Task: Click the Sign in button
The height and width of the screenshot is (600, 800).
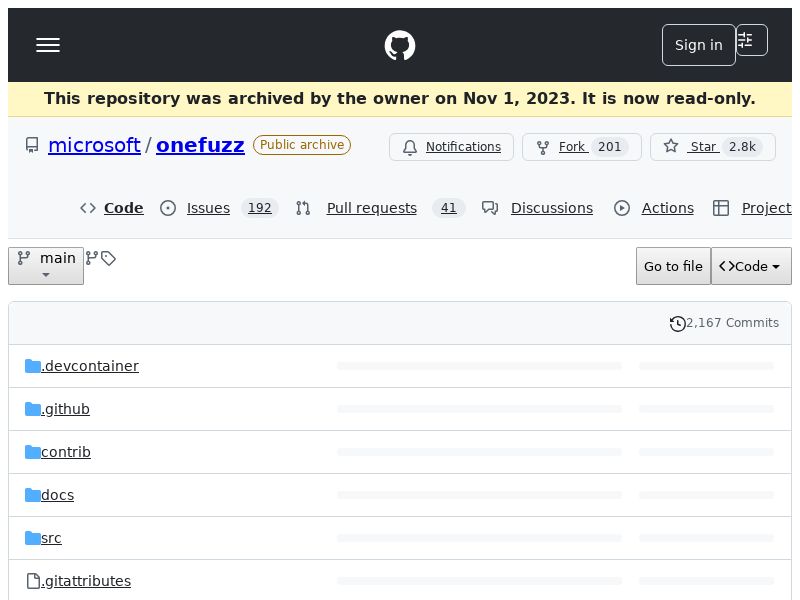Action: (698, 45)
